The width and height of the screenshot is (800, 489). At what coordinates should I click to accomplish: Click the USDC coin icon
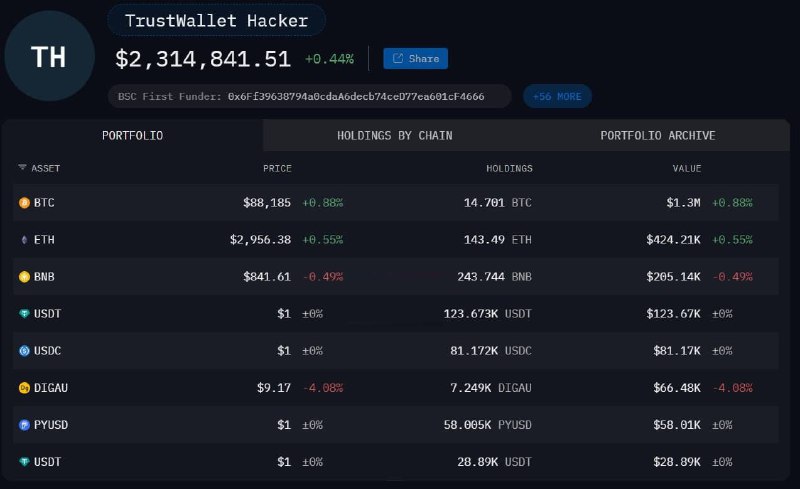pos(24,351)
